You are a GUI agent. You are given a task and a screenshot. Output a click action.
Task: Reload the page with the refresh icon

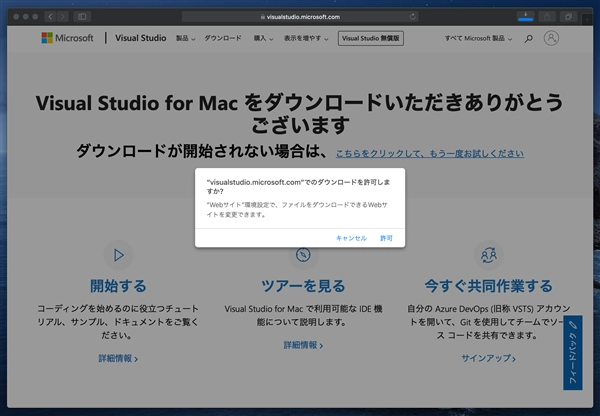[x=412, y=17]
